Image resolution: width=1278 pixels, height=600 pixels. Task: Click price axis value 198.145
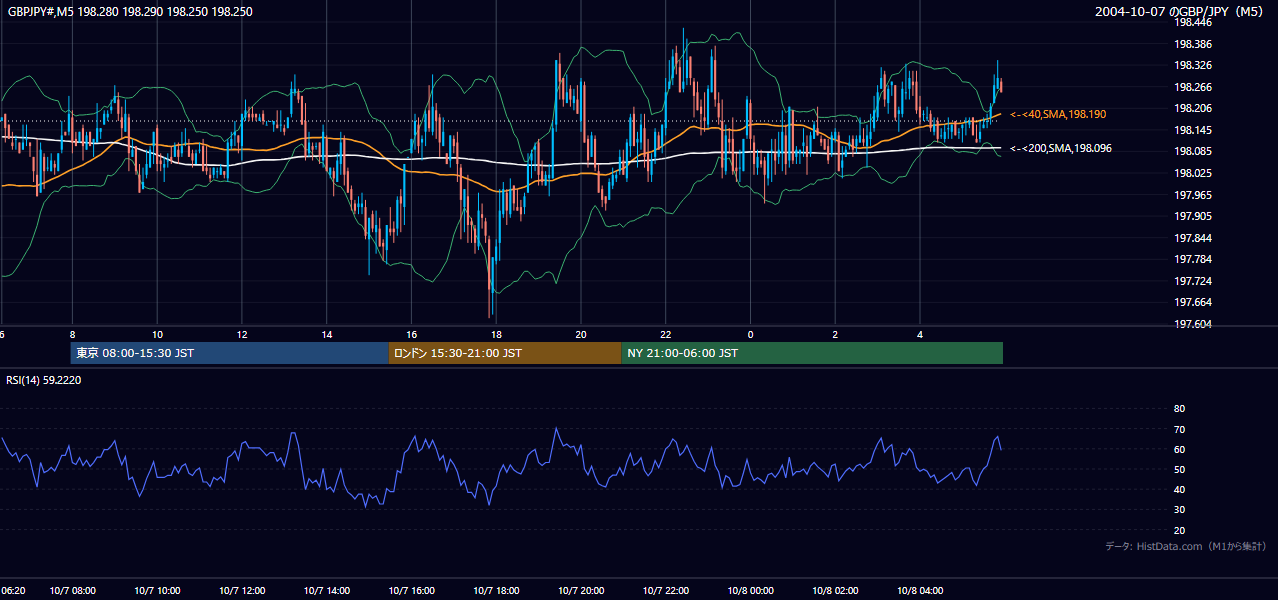[x=1193, y=130]
